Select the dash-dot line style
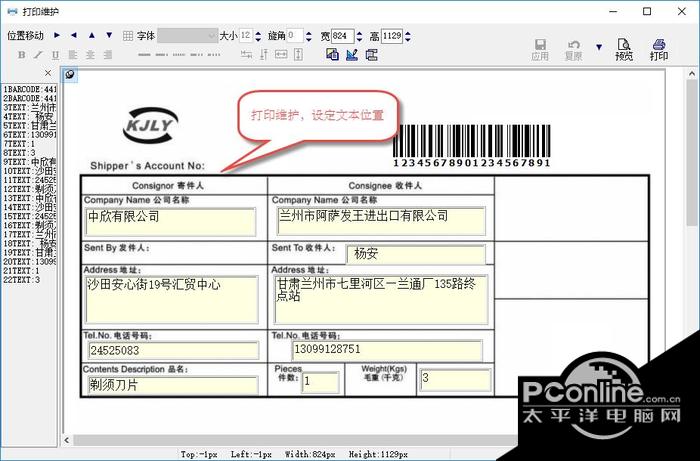 [196, 55]
